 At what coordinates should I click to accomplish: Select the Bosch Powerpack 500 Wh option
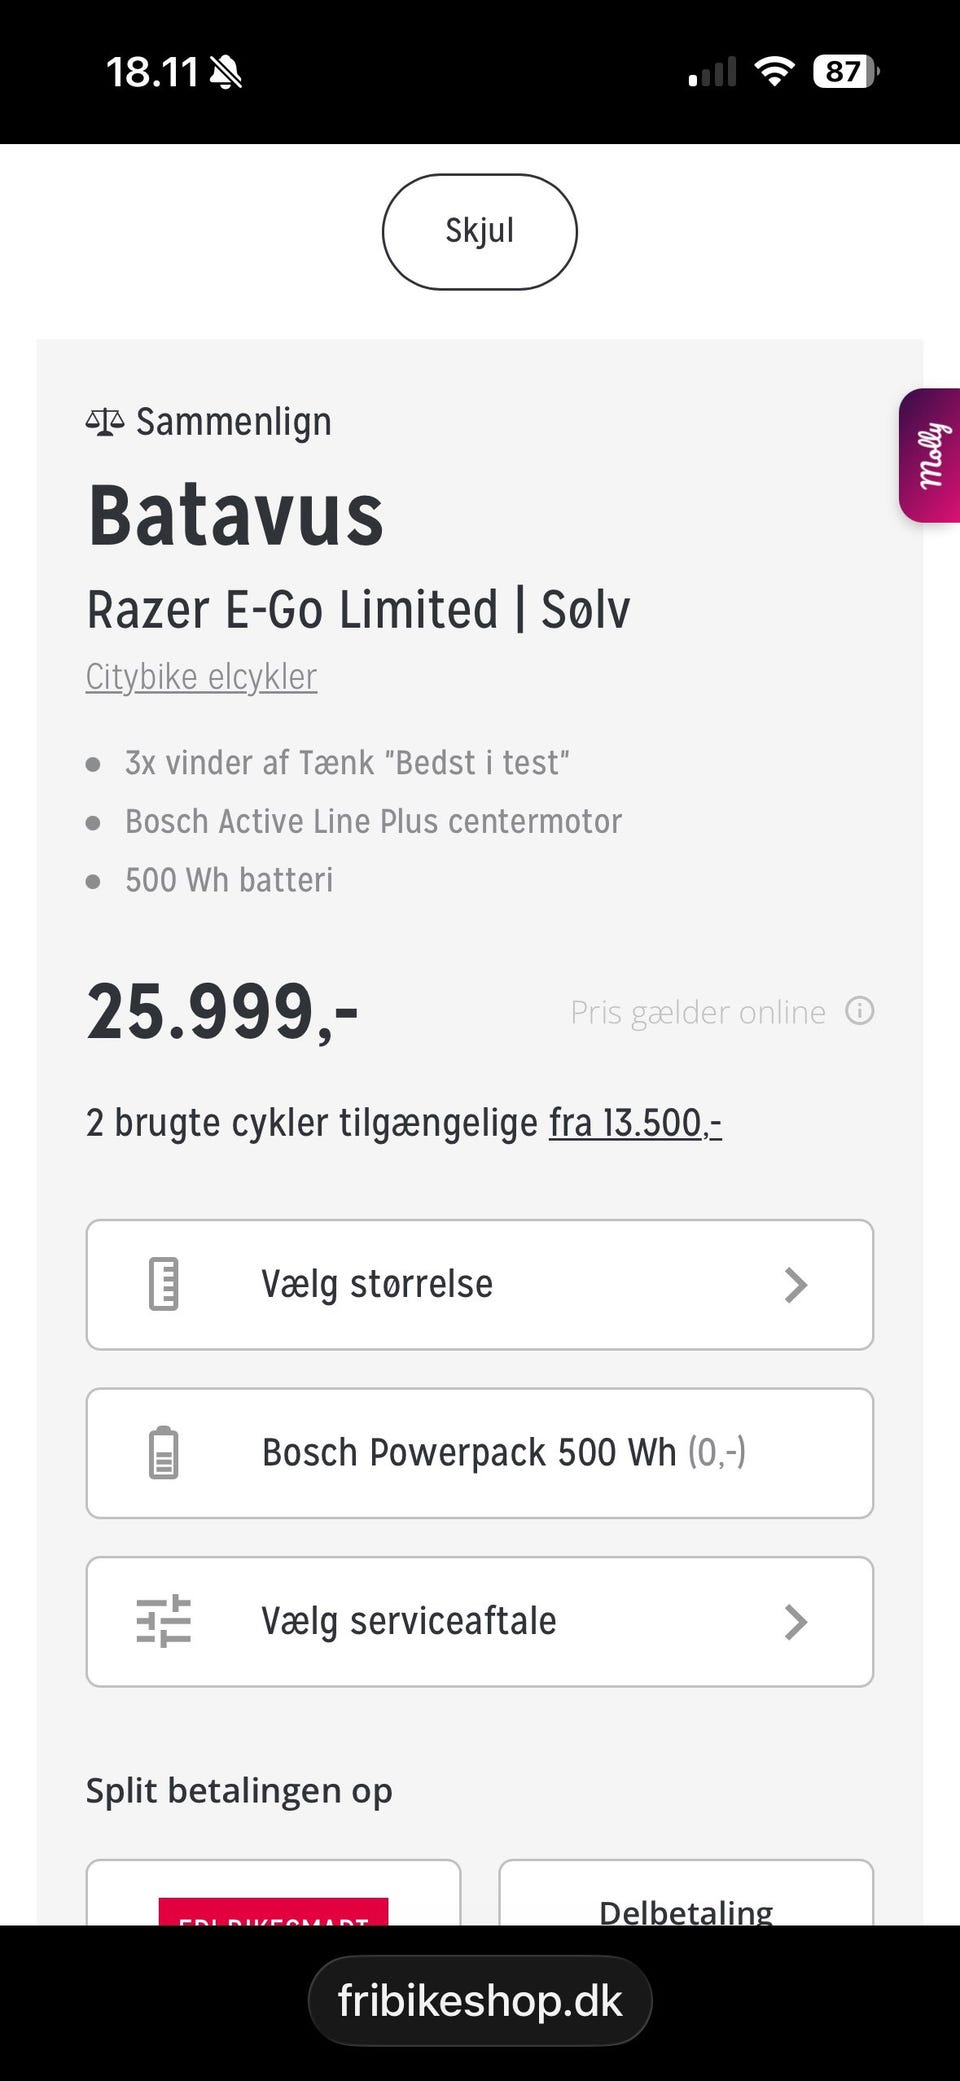(480, 1453)
